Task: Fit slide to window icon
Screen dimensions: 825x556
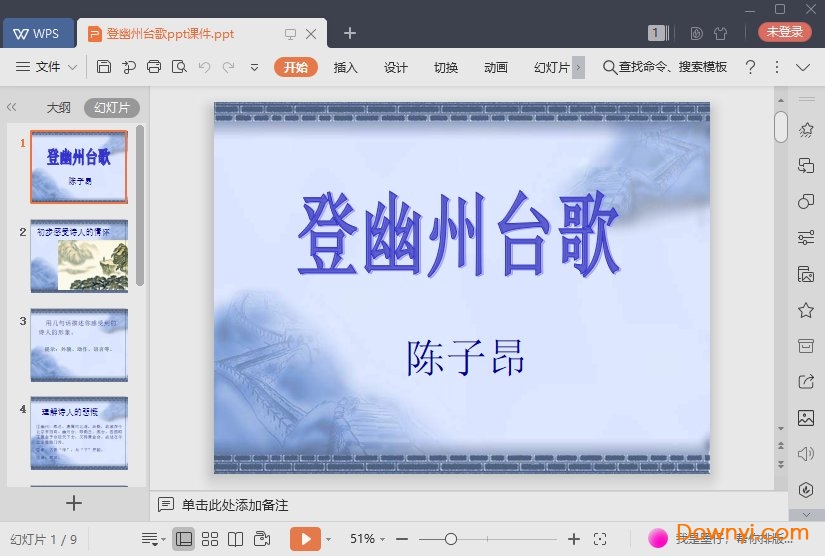Action: pos(600,539)
